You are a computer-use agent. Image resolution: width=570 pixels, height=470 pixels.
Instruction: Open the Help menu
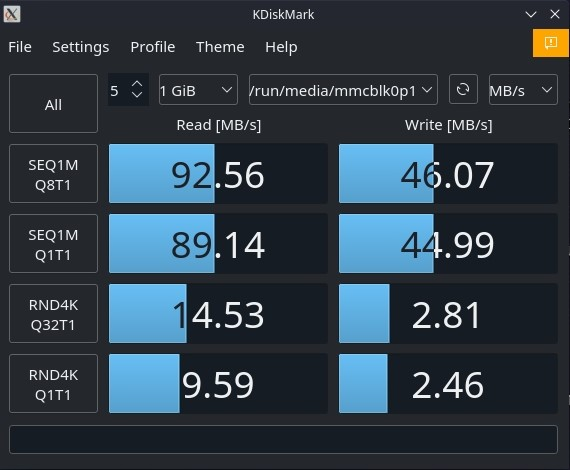[x=281, y=47]
